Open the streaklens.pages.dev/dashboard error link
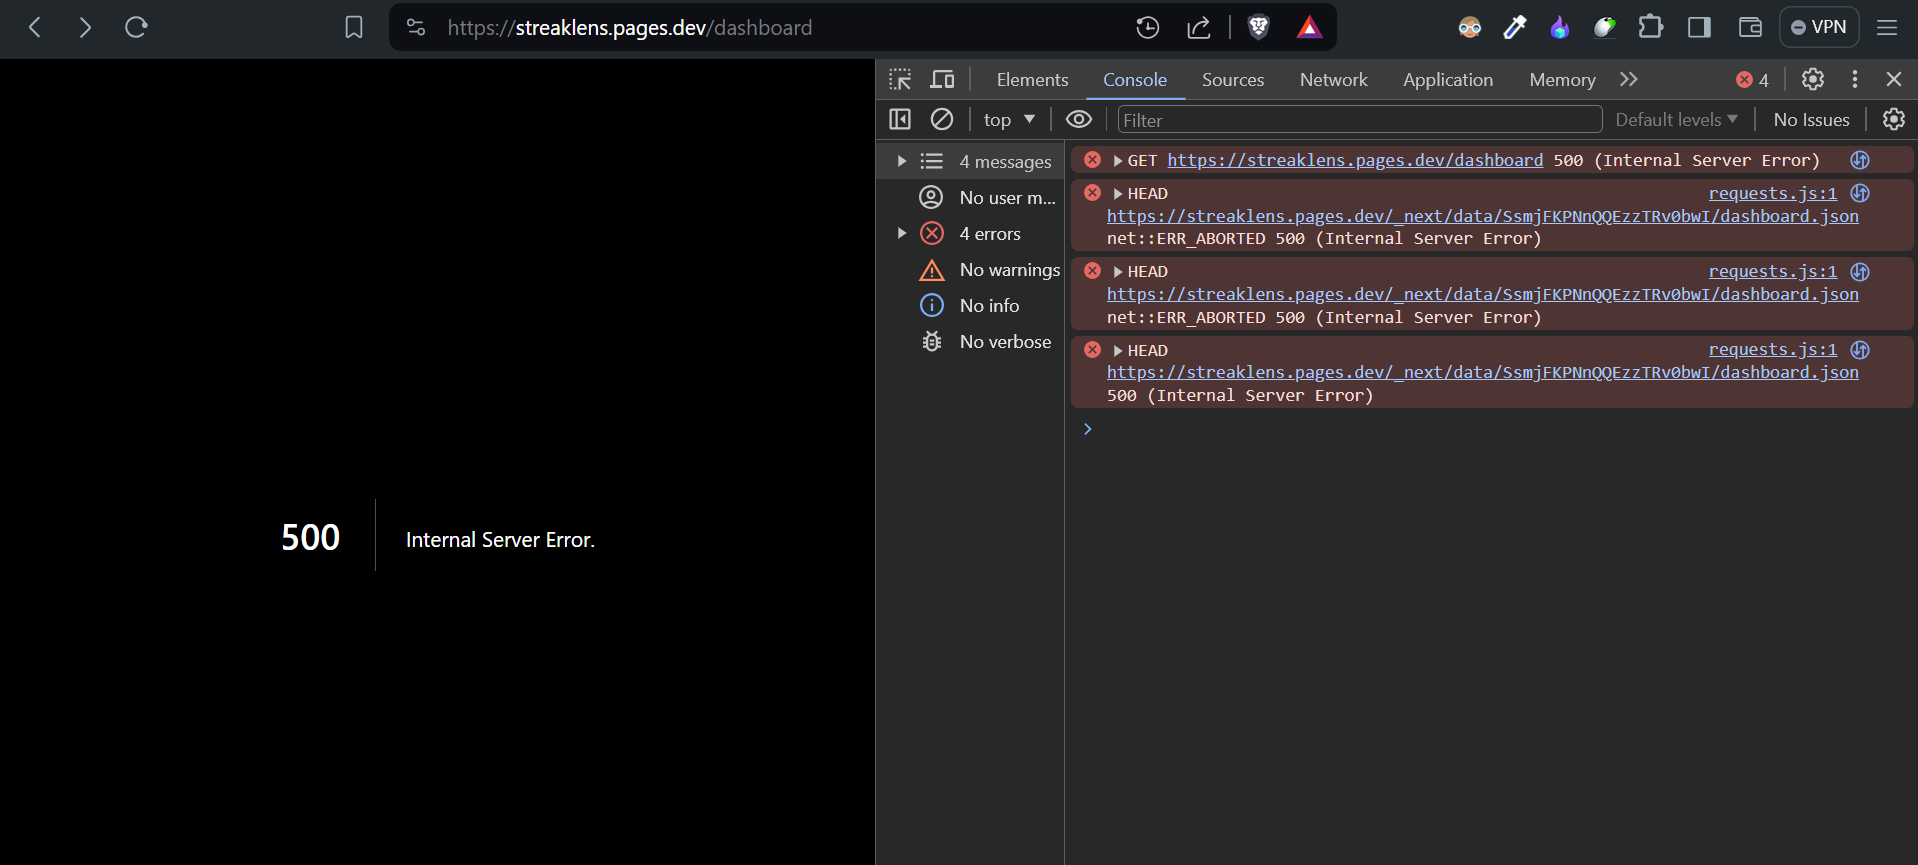 pos(1355,160)
